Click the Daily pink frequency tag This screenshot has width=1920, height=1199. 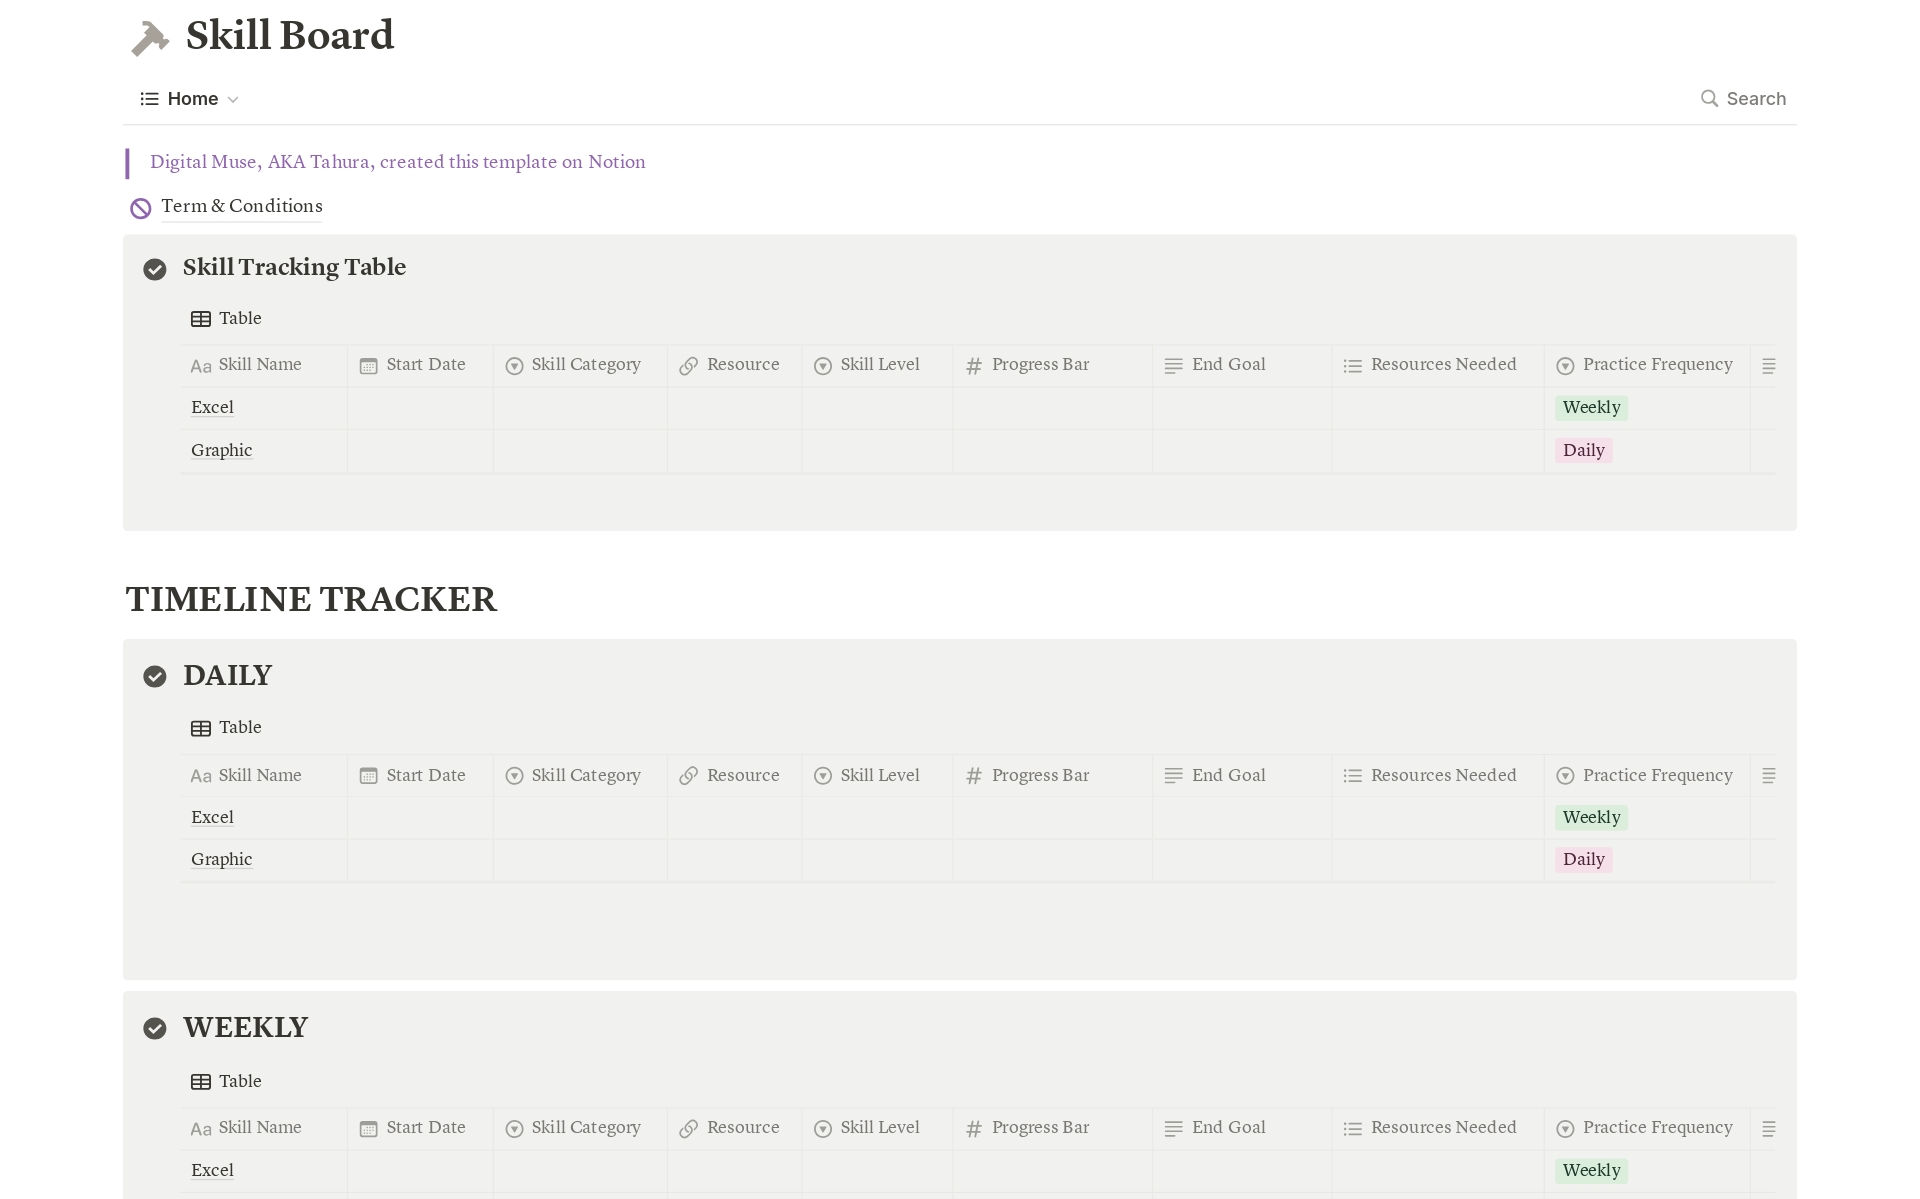coord(1584,450)
